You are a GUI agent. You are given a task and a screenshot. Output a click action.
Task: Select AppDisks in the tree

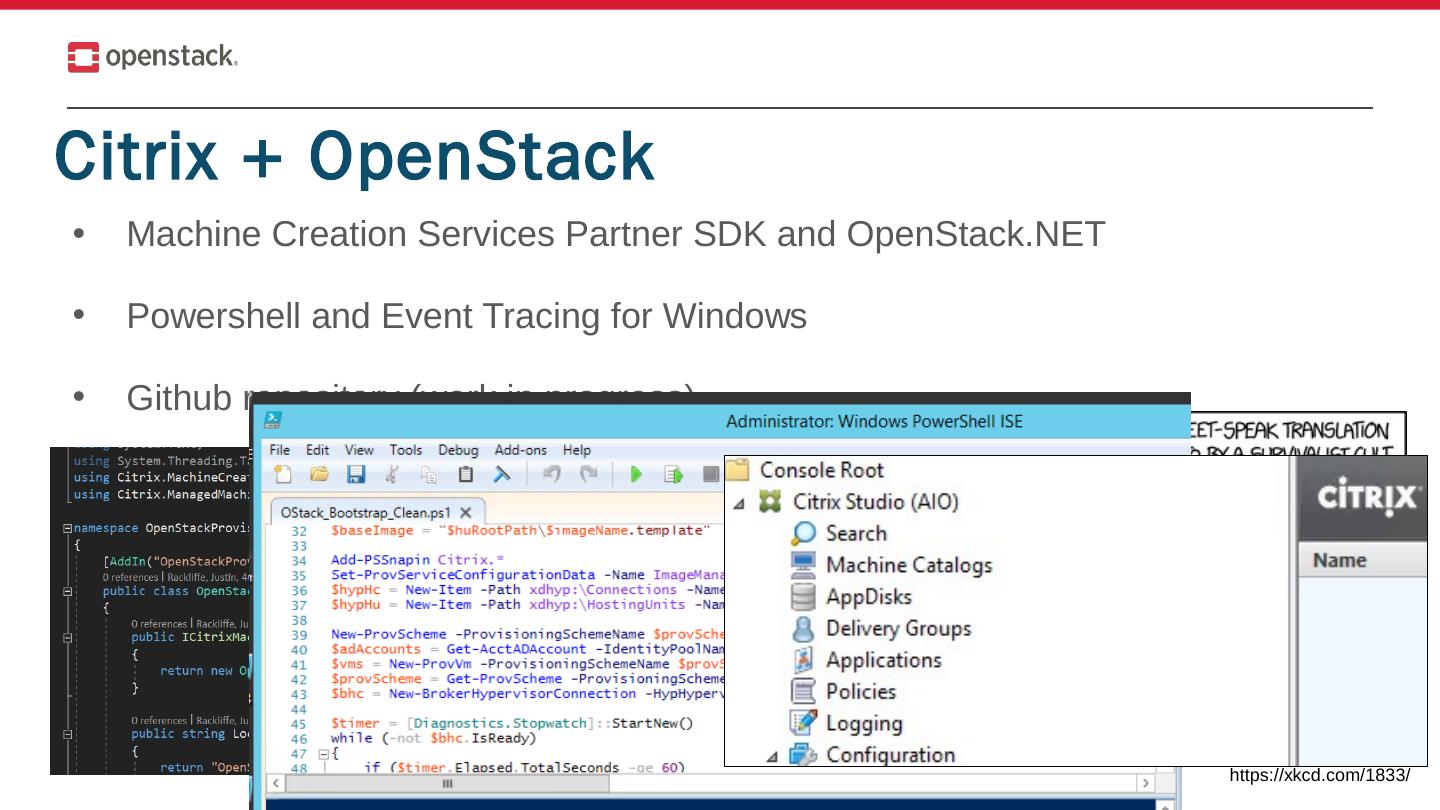[x=869, y=597]
